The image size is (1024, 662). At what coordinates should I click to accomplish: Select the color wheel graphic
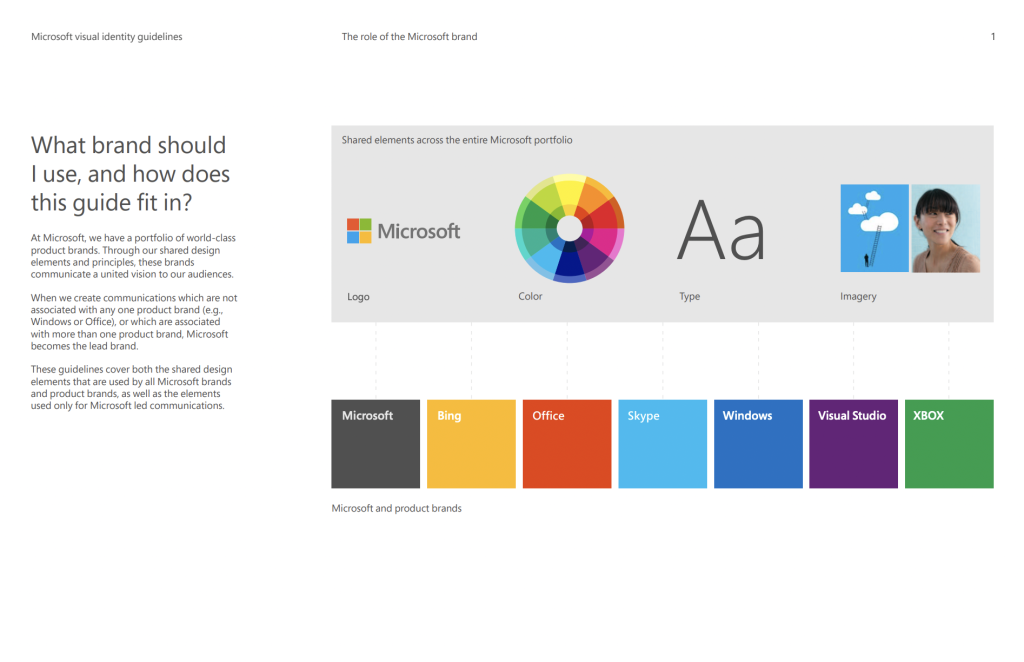[569, 228]
